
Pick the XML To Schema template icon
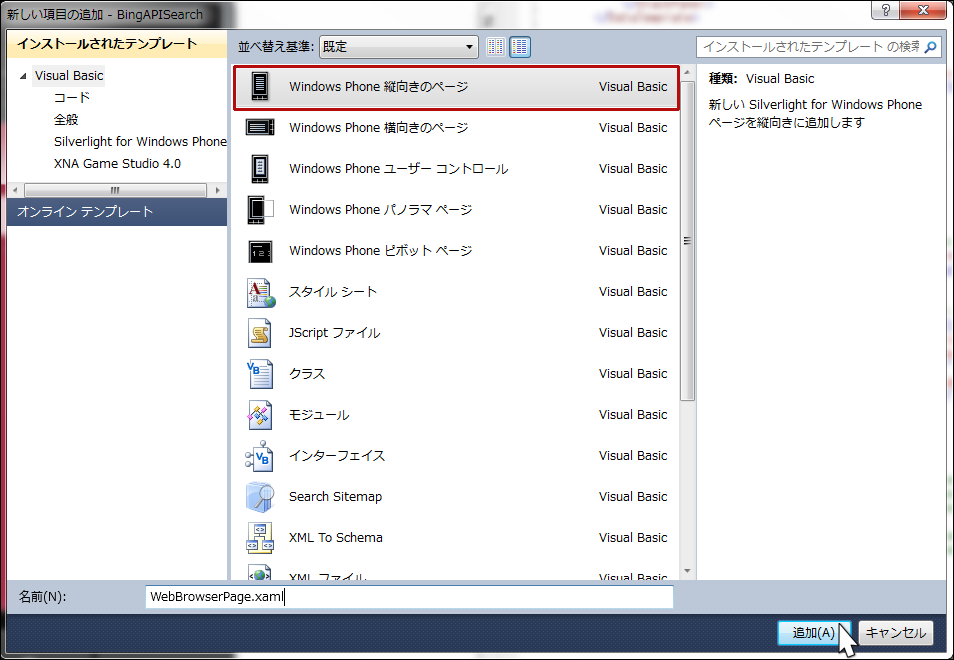[260, 538]
